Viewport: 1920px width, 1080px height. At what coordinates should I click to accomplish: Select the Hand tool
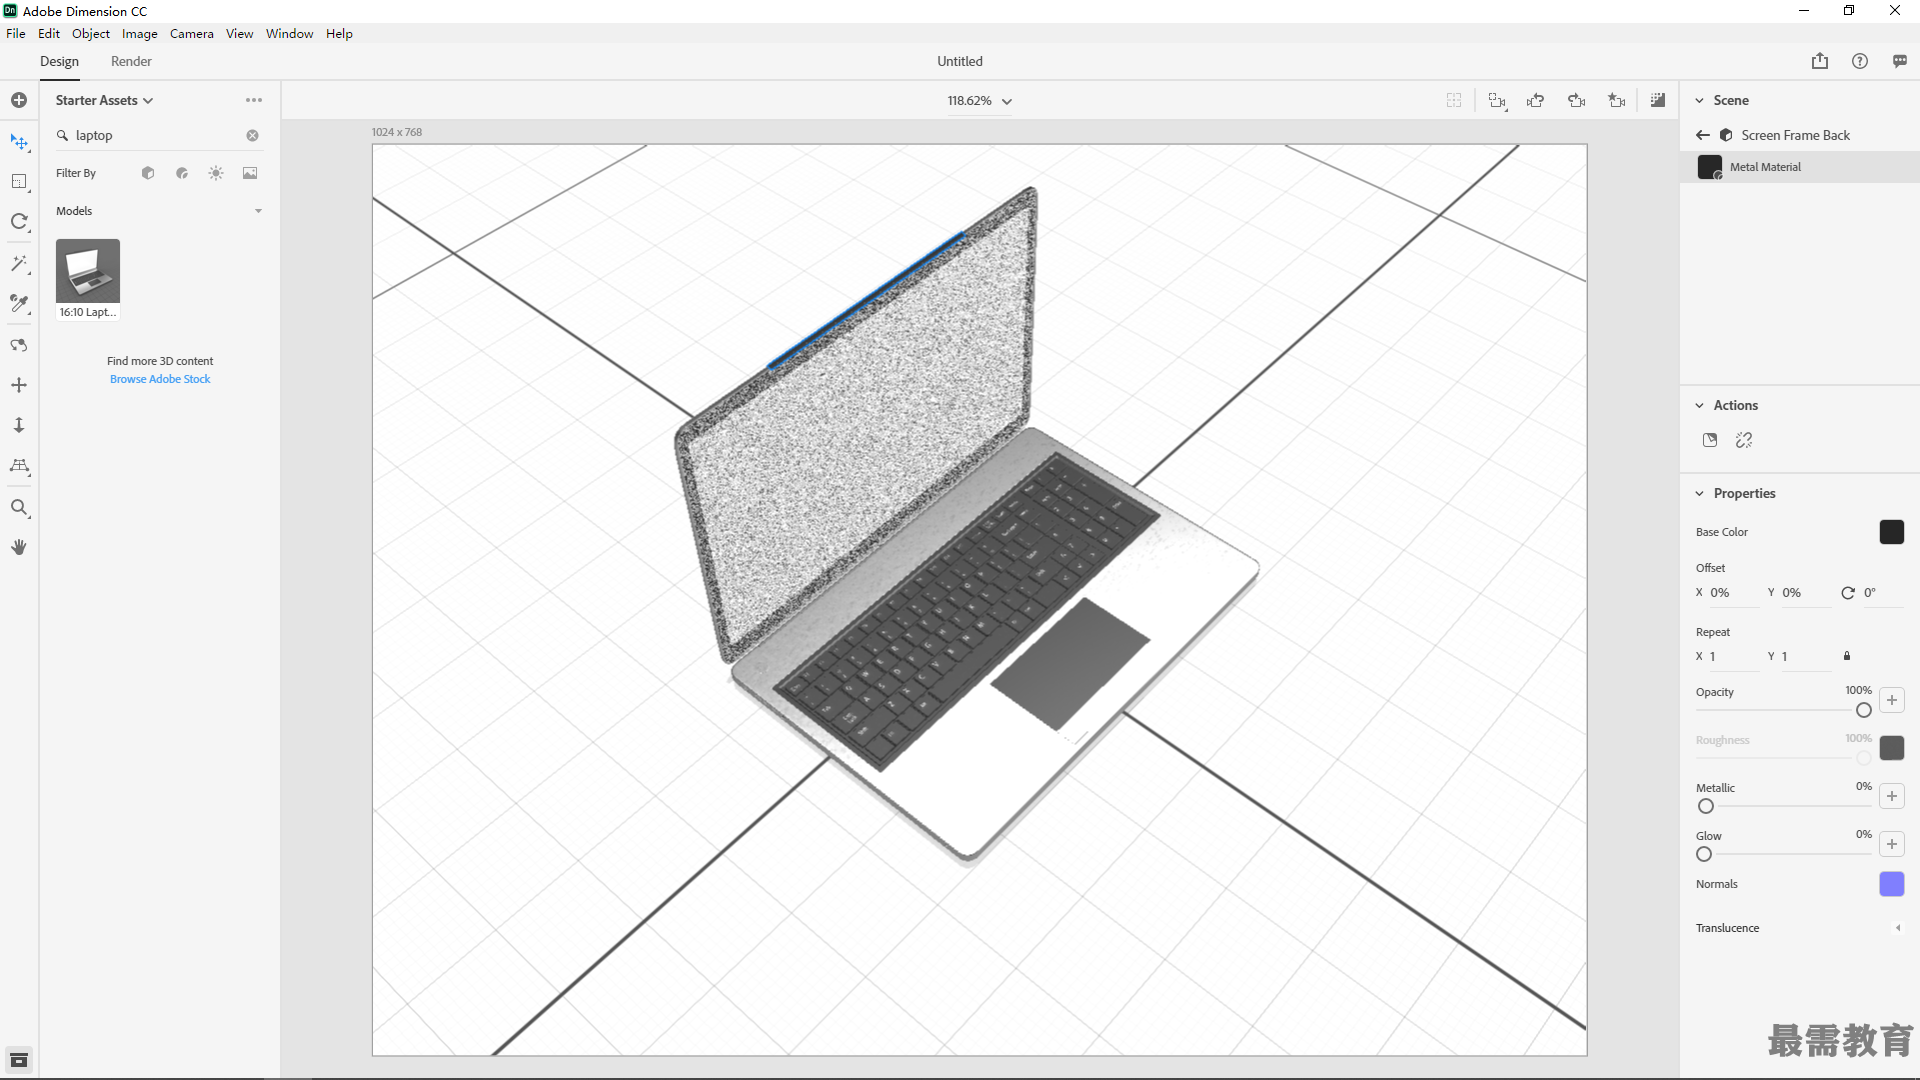point(19,547)
